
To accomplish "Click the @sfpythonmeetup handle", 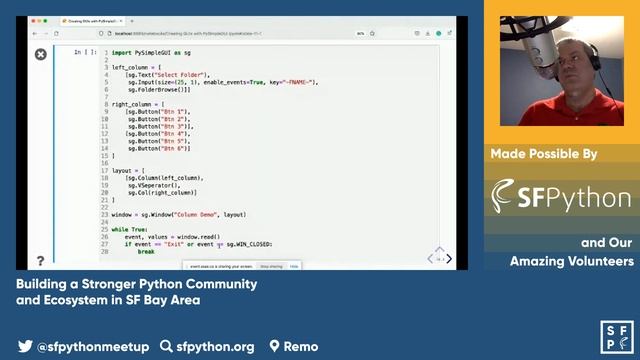I will [x=93, y=347].
